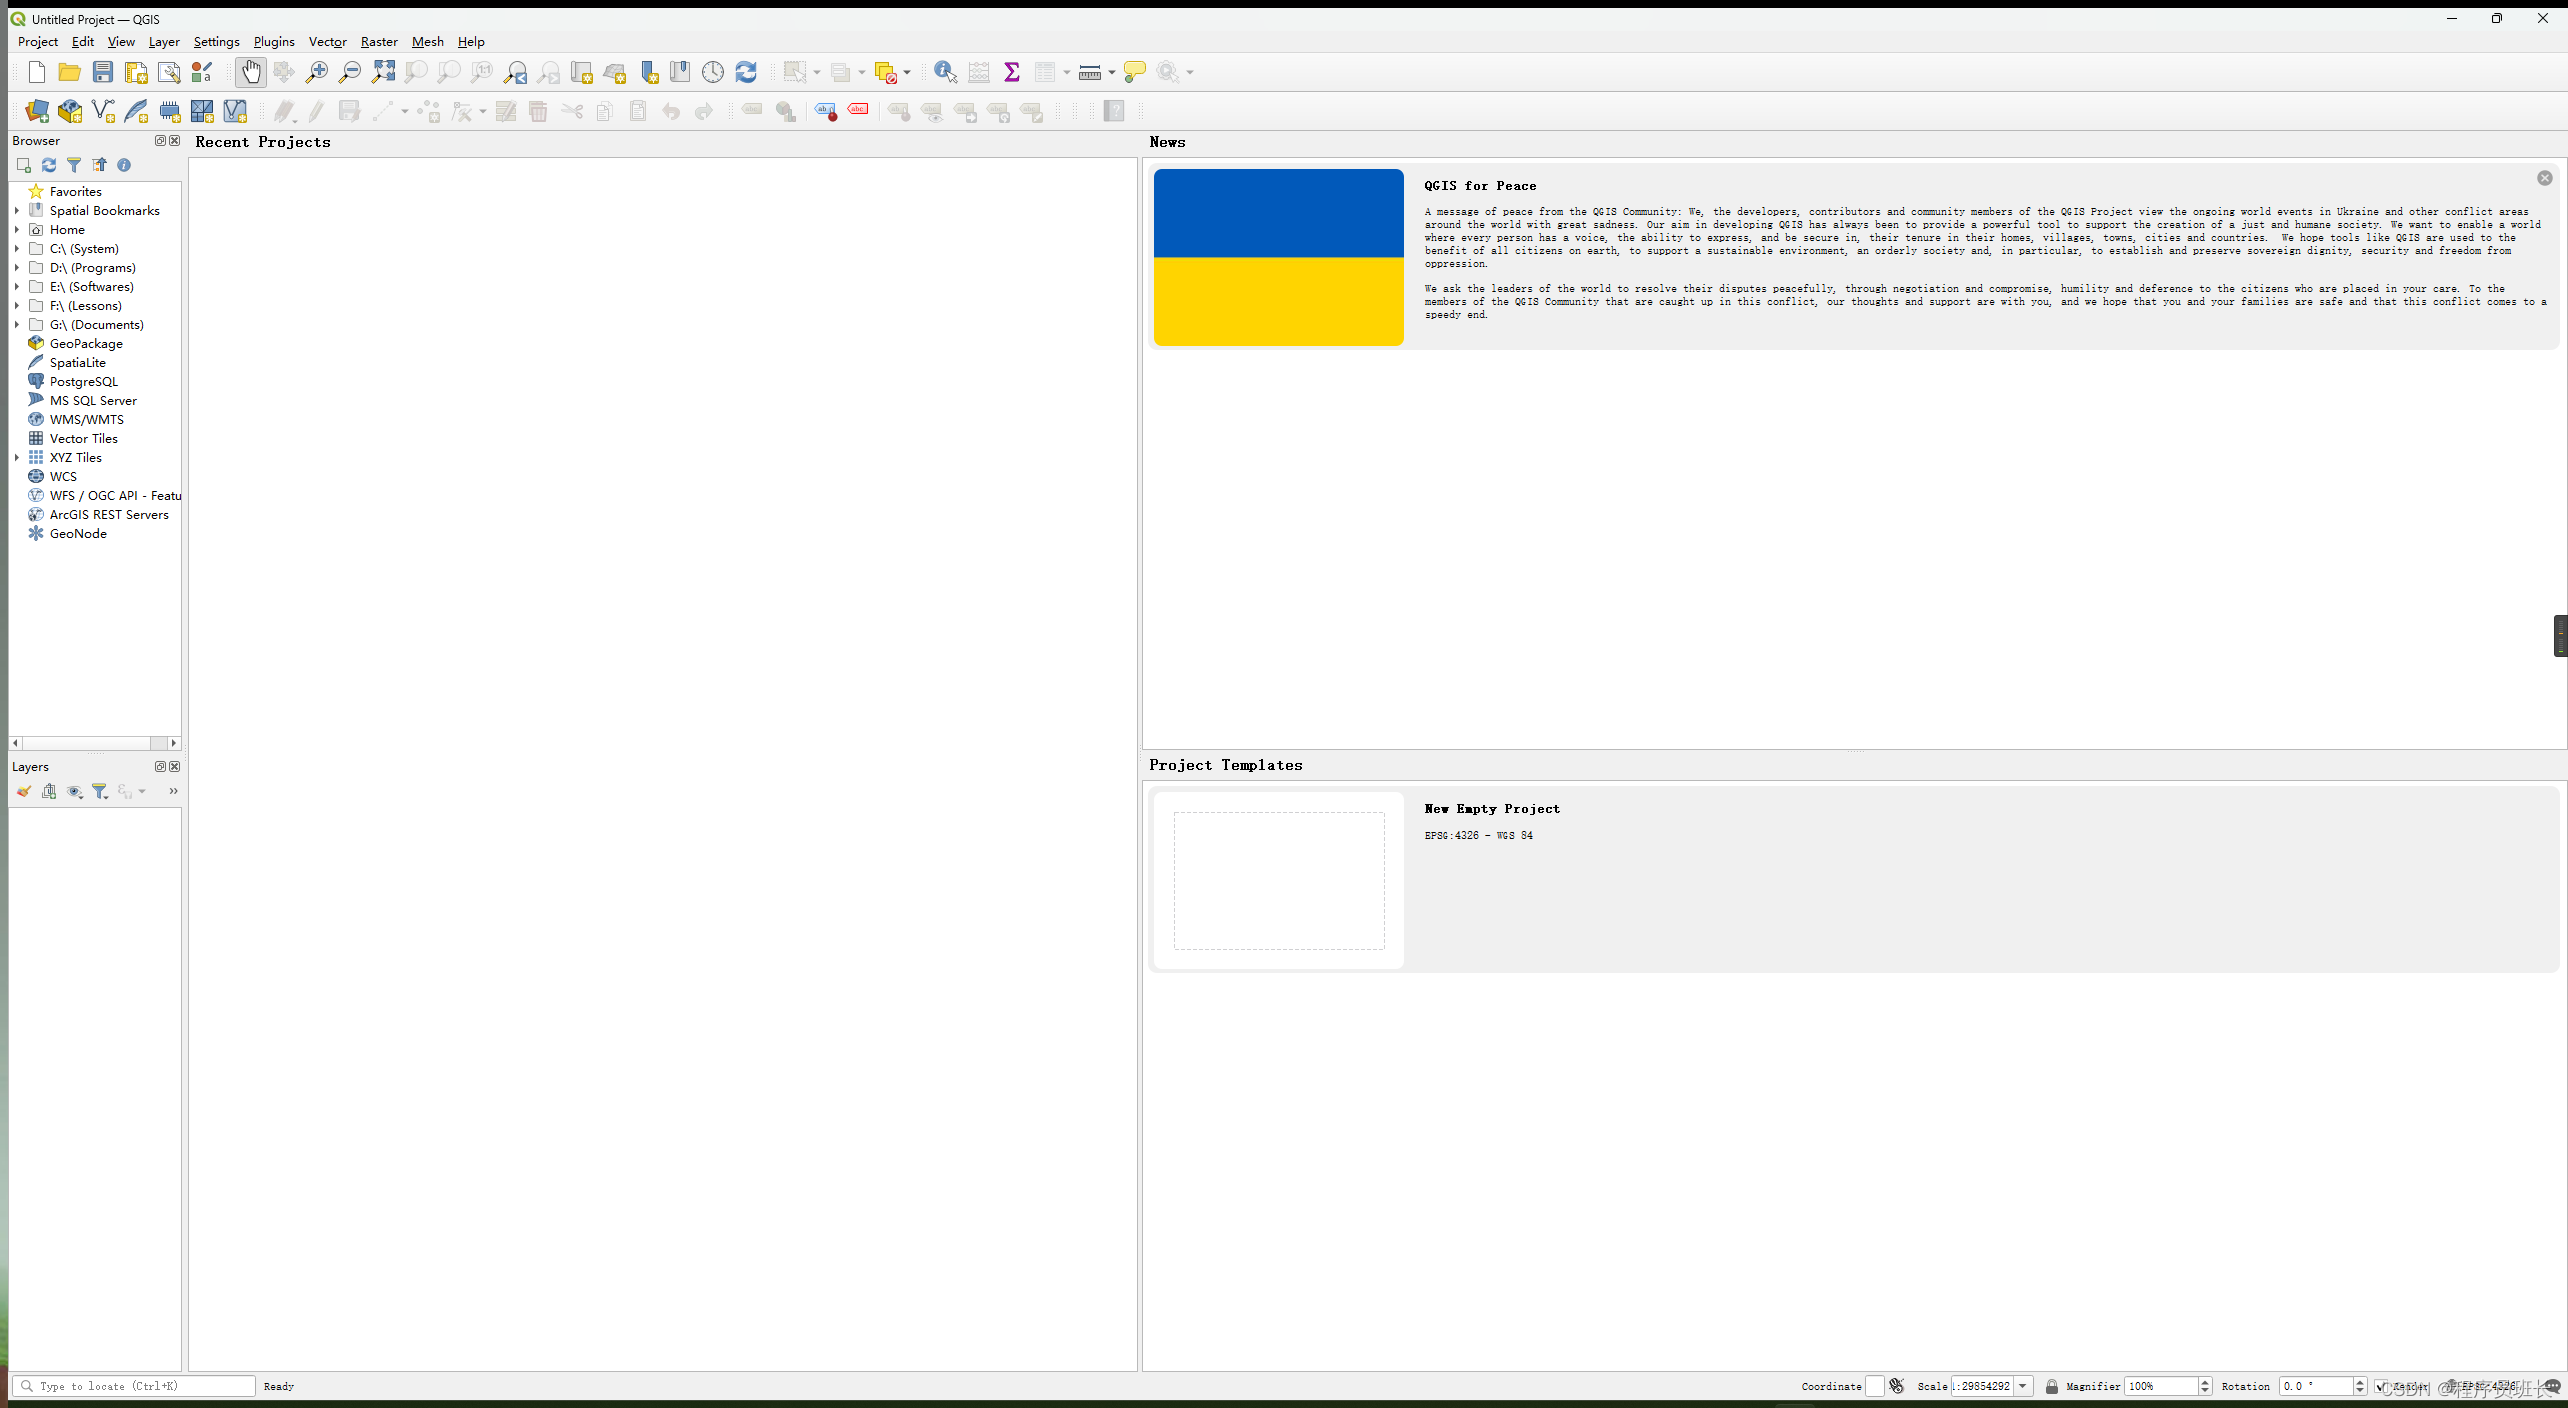Open the Raster menu

coord(379,42)
